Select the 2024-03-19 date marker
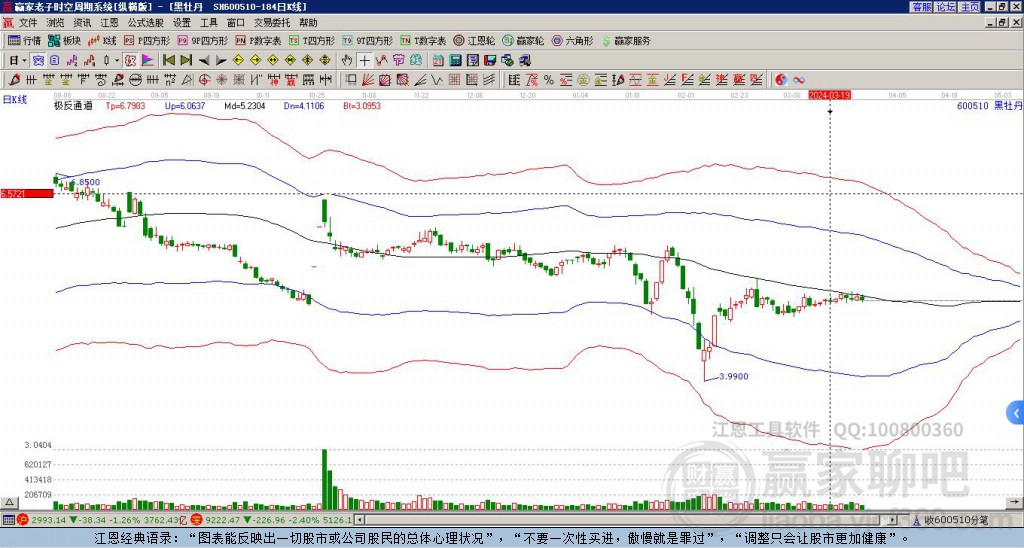 pos(830,95)
